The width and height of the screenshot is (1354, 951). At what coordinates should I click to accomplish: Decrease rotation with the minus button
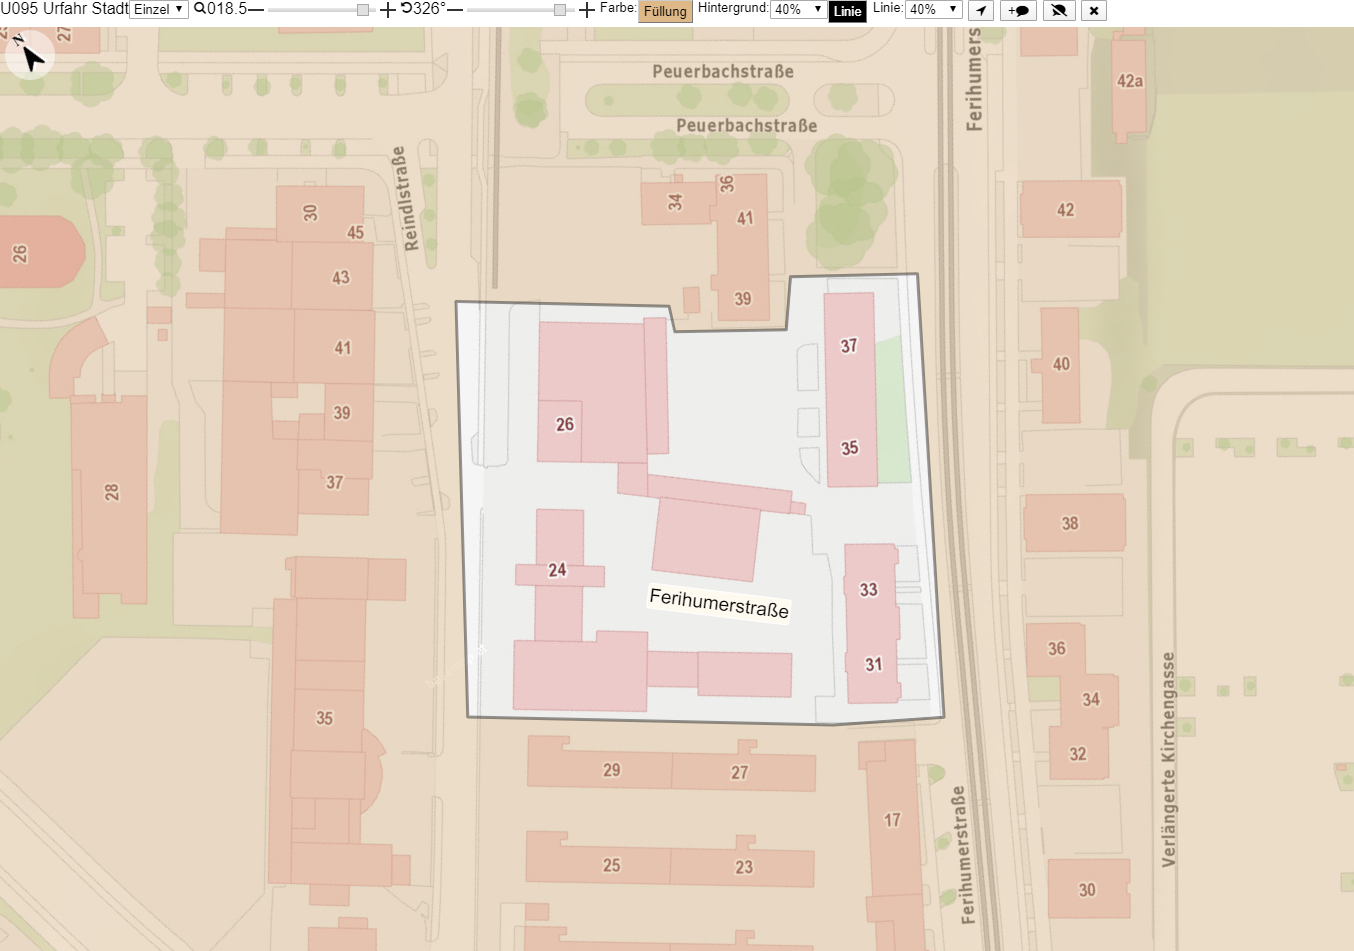pos(455,9)
